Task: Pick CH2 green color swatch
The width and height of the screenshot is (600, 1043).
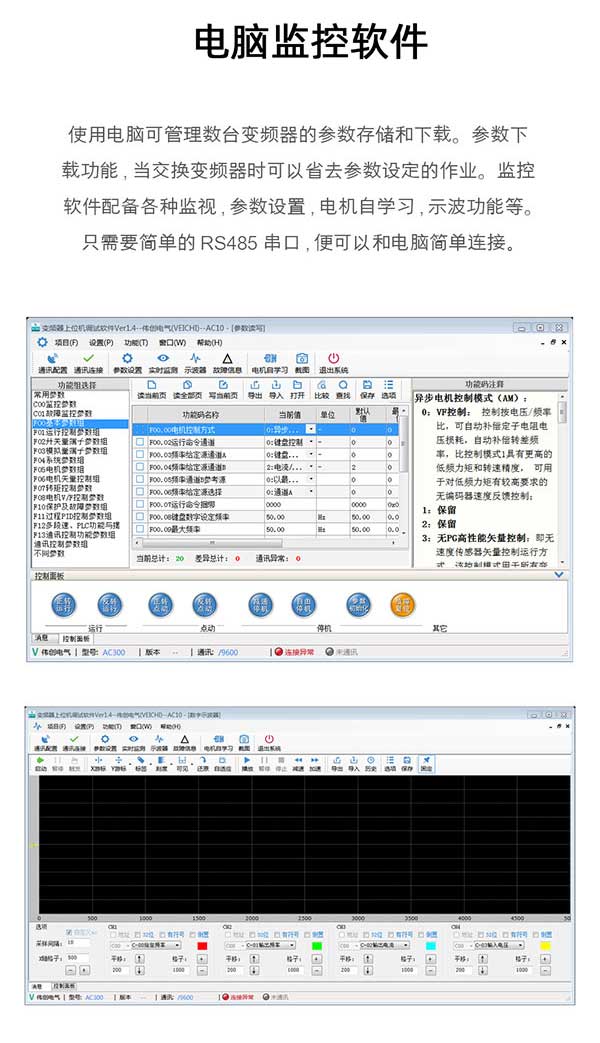Action: point(317,945)
